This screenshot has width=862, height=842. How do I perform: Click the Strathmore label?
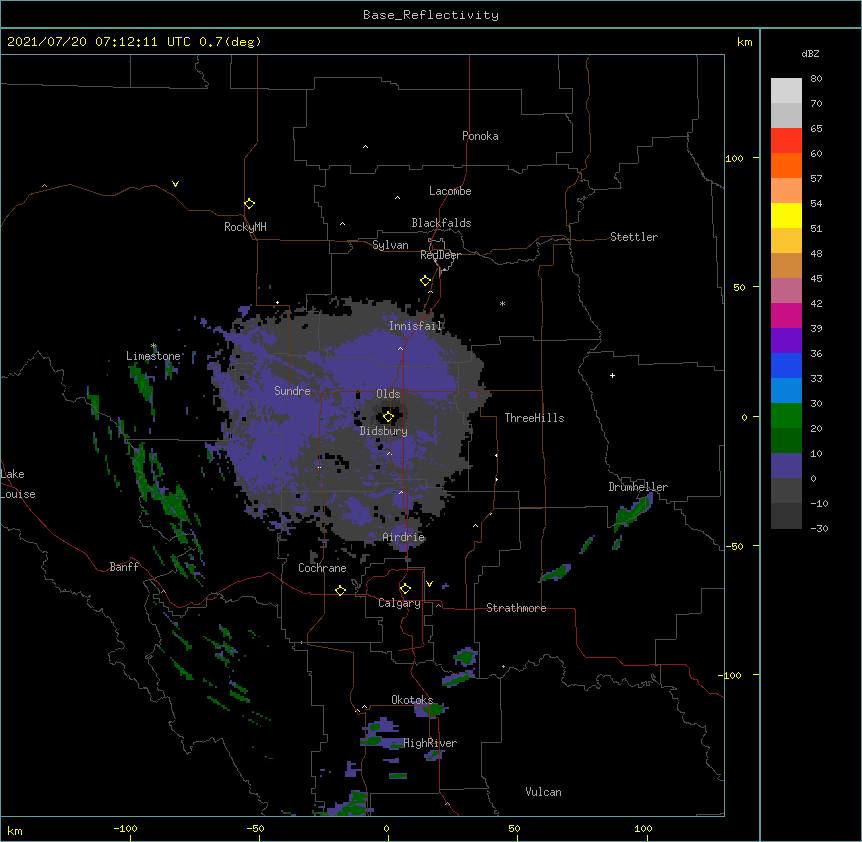[x=516, y=608]
